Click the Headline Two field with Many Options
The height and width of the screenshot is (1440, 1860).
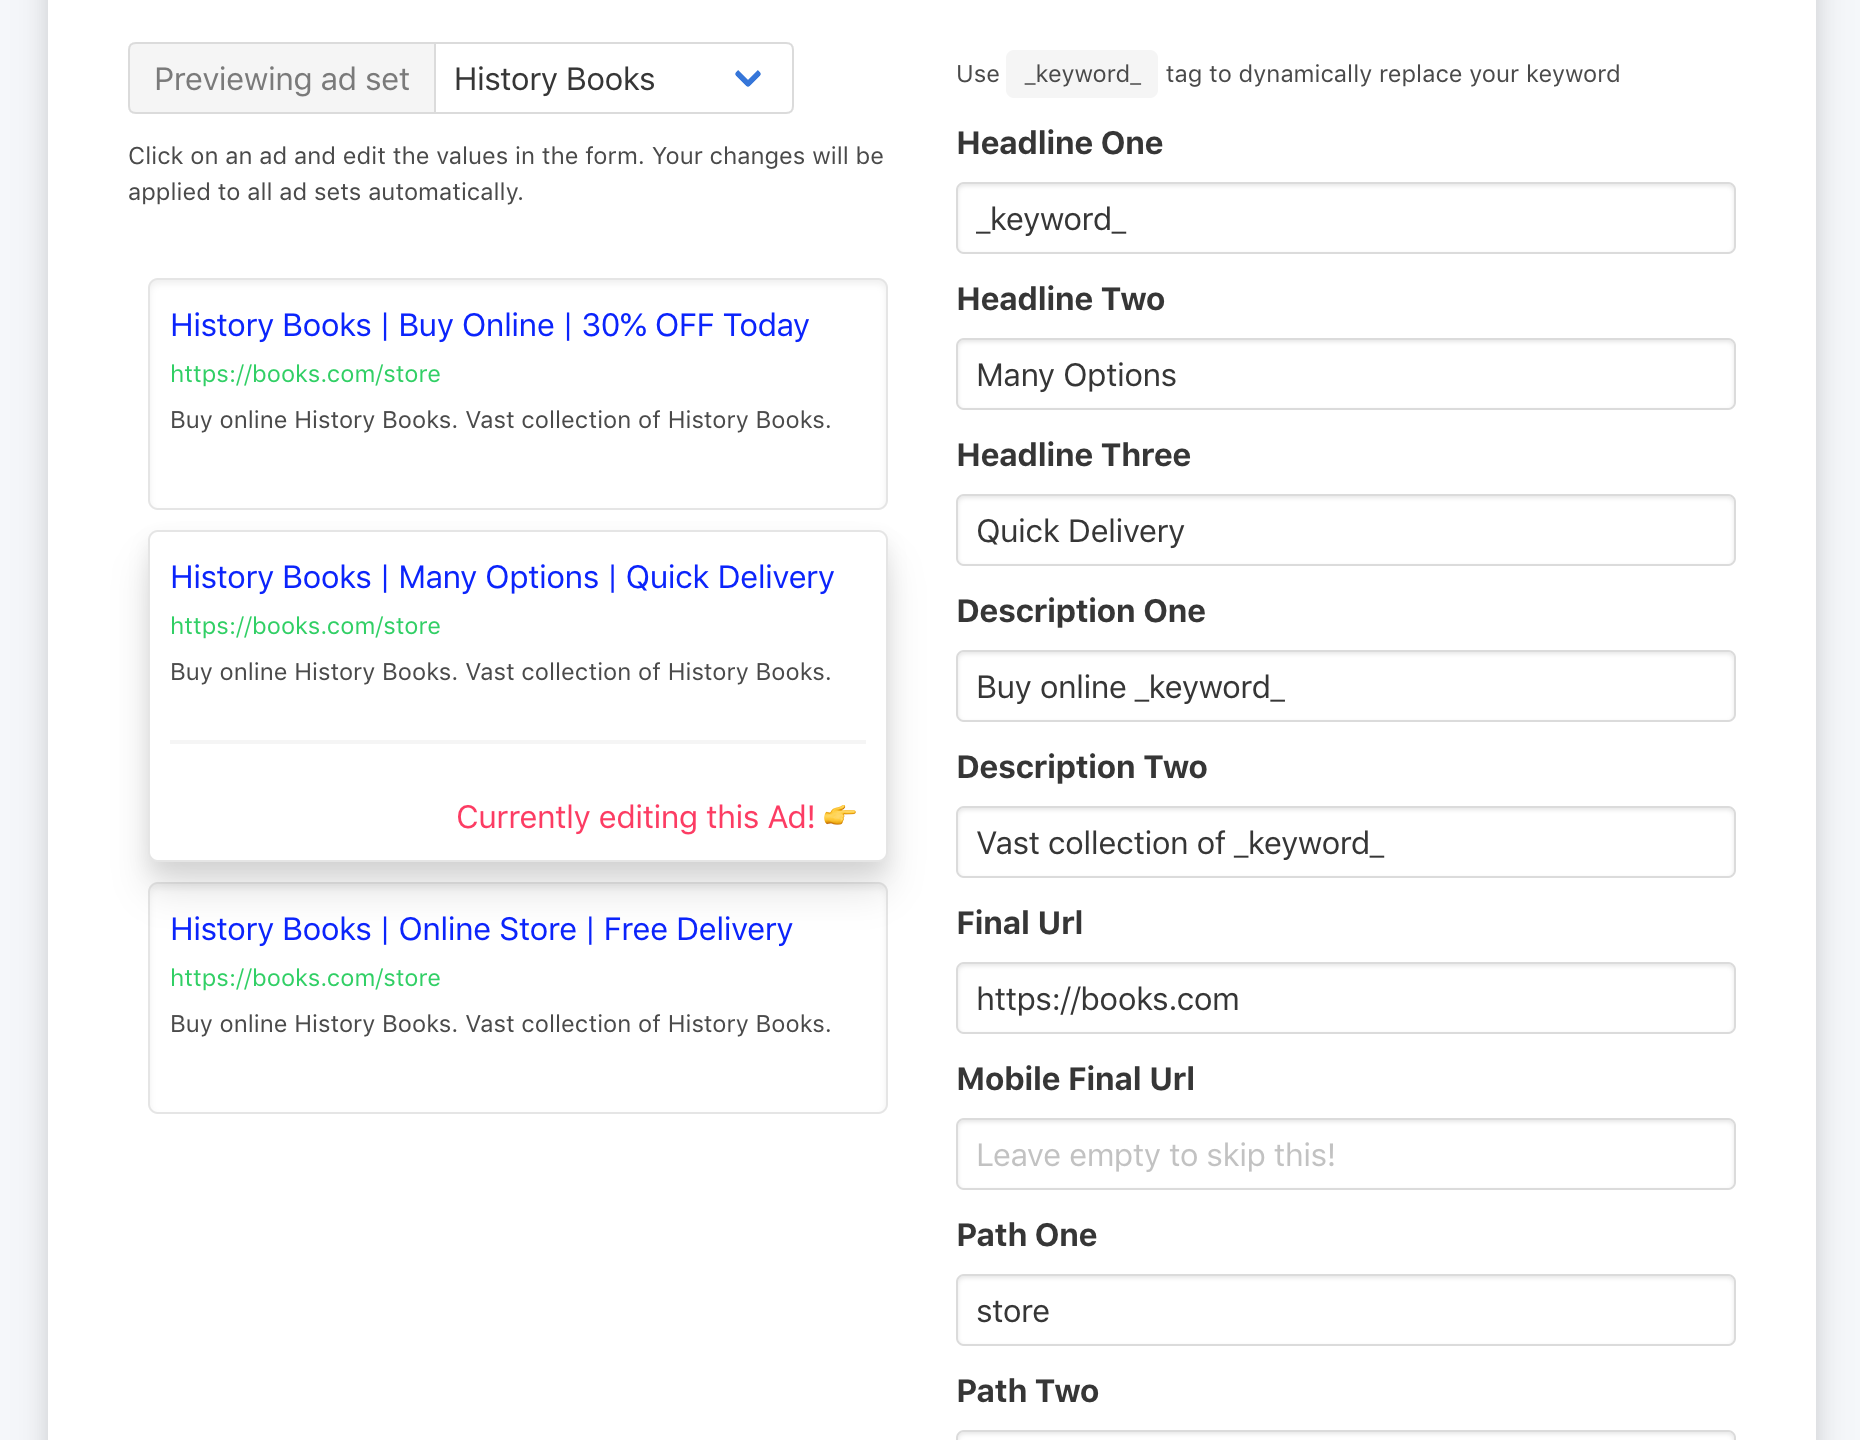(x=1345, y=374)
